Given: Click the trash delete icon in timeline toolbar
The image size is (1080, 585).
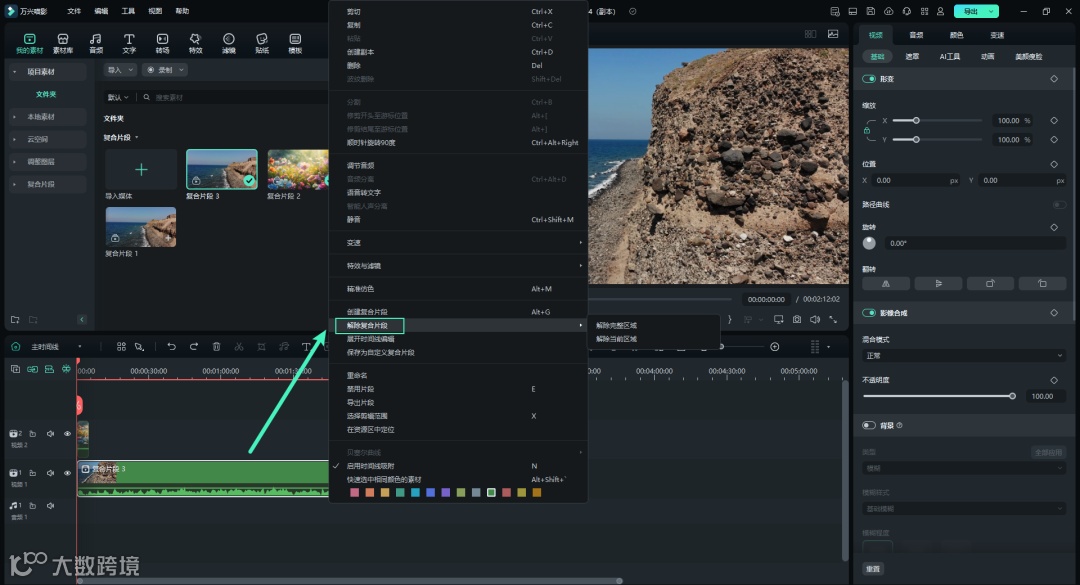Looking at the screenshot, I should [x=217, y=347].
